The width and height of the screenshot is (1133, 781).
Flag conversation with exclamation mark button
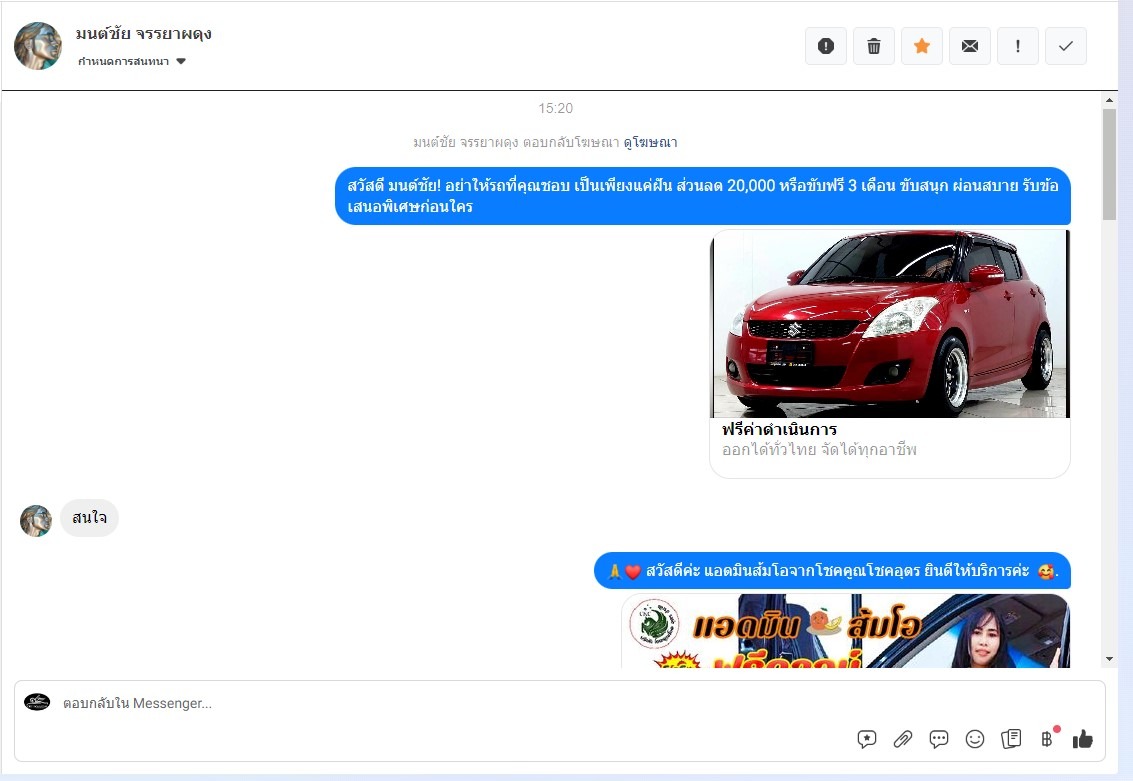1018,46
